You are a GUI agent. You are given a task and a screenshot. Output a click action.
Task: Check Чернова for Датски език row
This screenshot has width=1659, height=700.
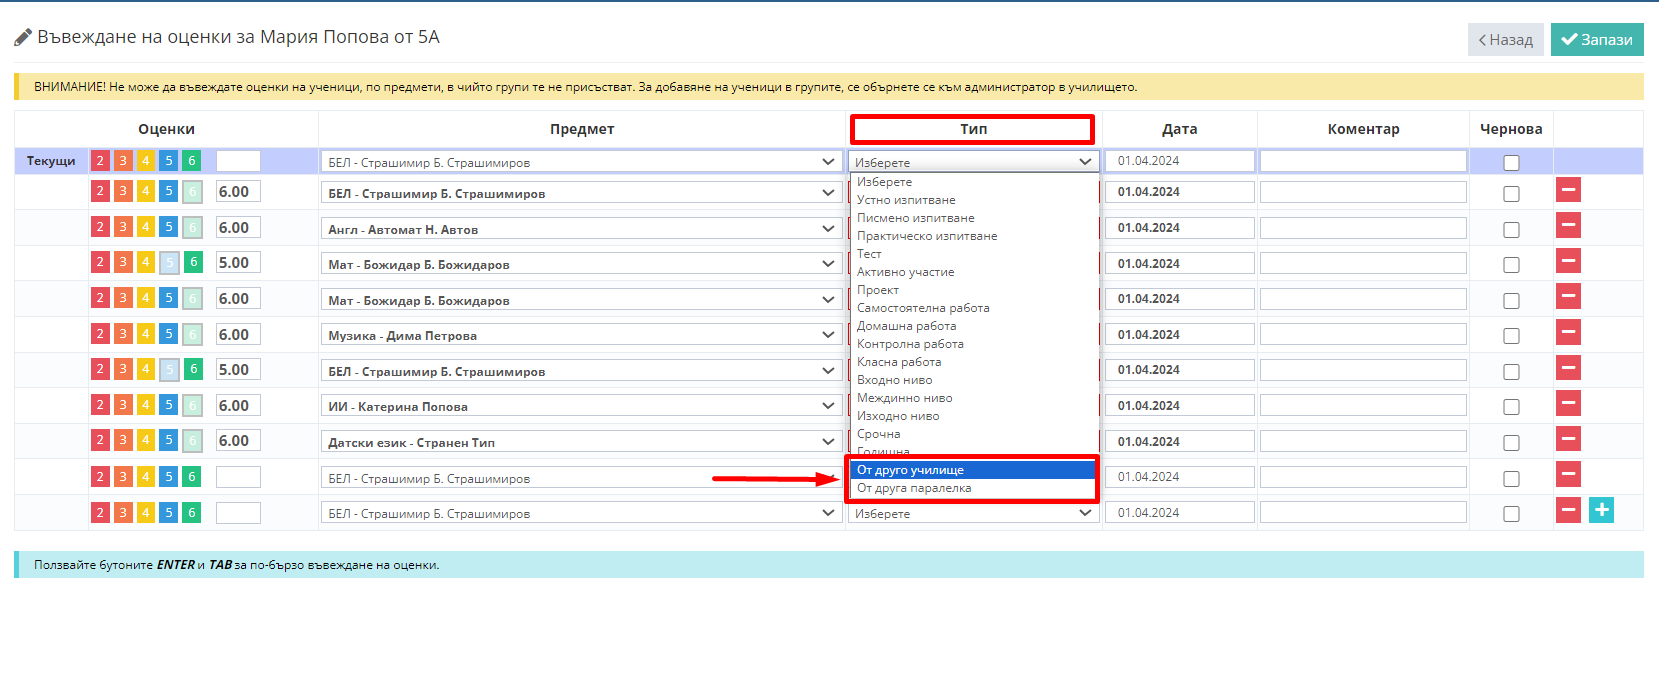coord(1511,443)
